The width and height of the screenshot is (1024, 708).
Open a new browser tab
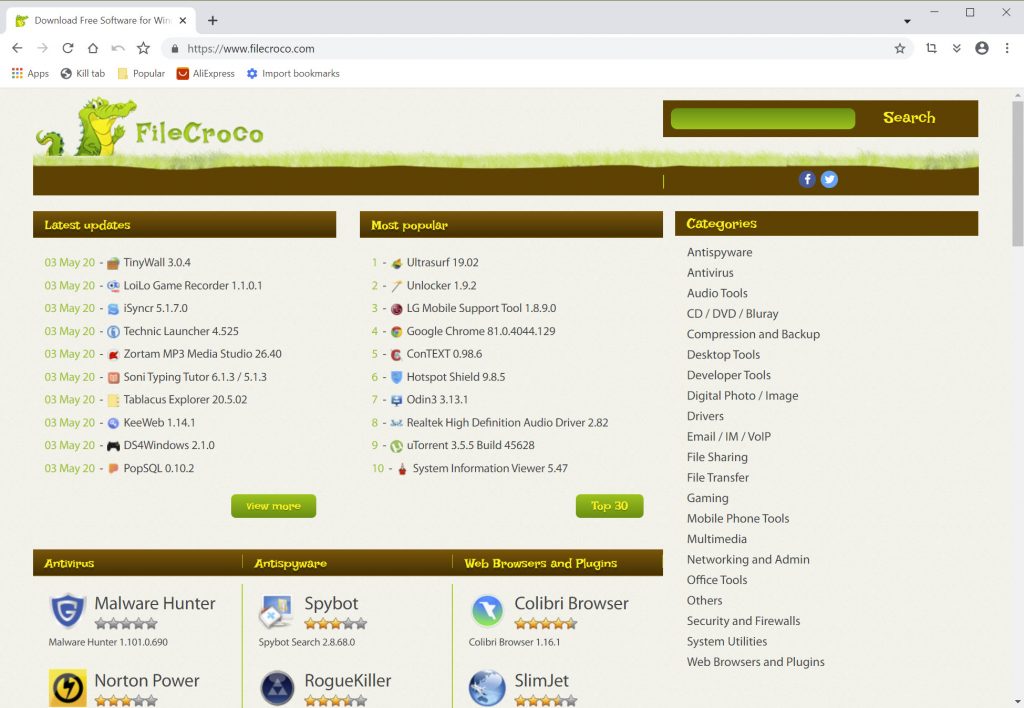[212, 20]
